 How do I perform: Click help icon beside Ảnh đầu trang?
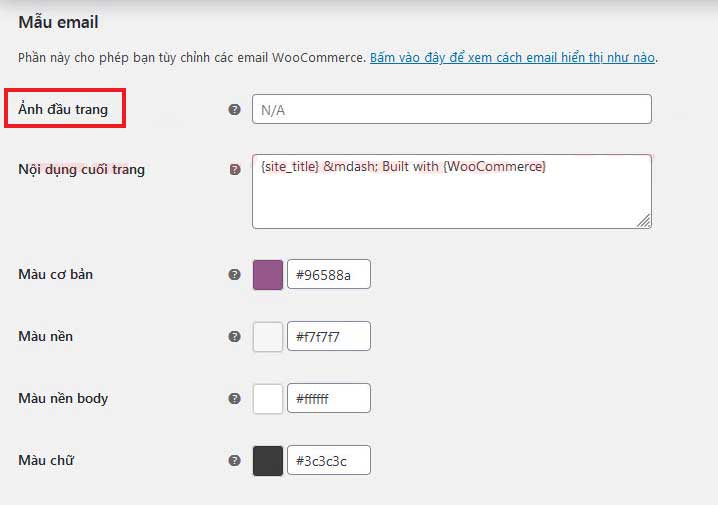click(234, 109)
